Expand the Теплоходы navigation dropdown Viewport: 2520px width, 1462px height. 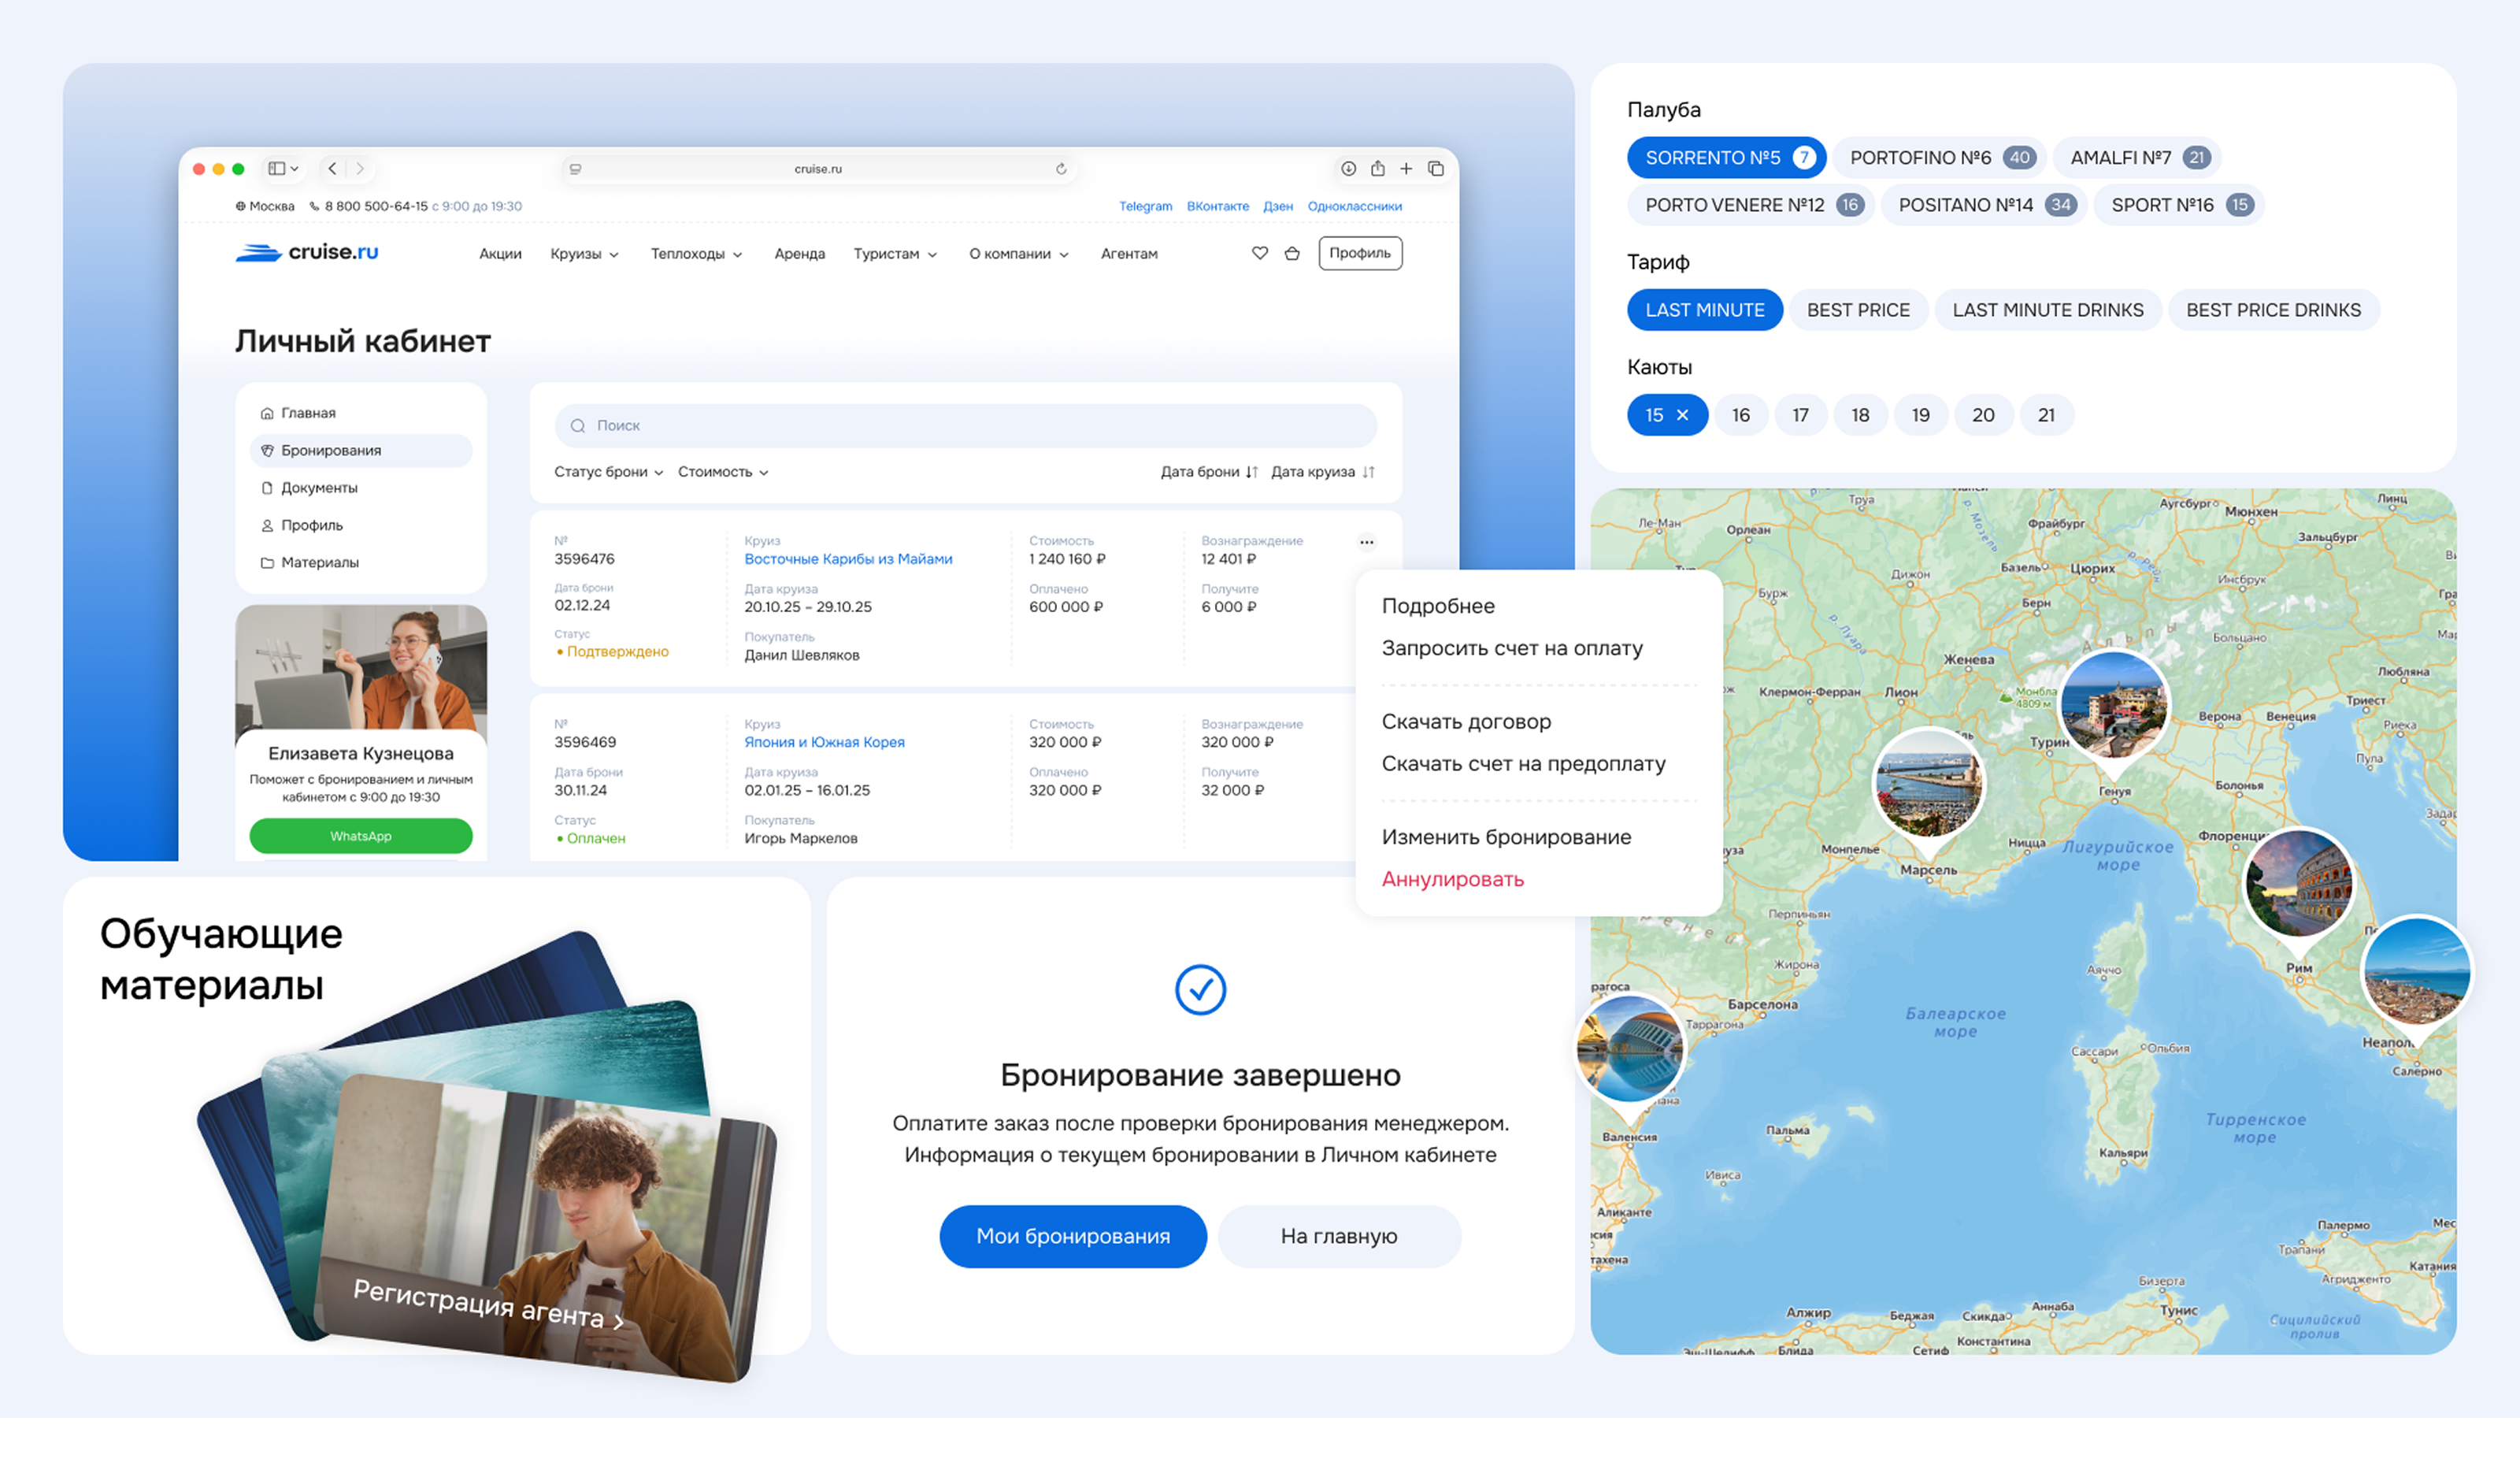[696, 254]
